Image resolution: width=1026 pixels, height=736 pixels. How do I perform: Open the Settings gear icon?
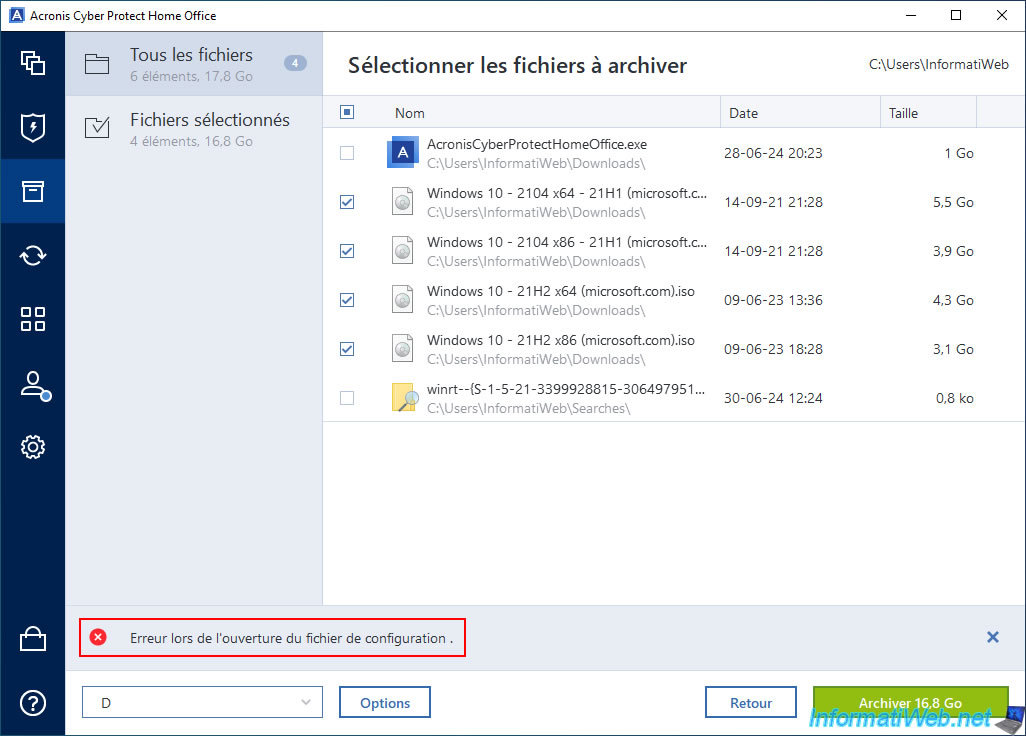(x=33, y=447)
